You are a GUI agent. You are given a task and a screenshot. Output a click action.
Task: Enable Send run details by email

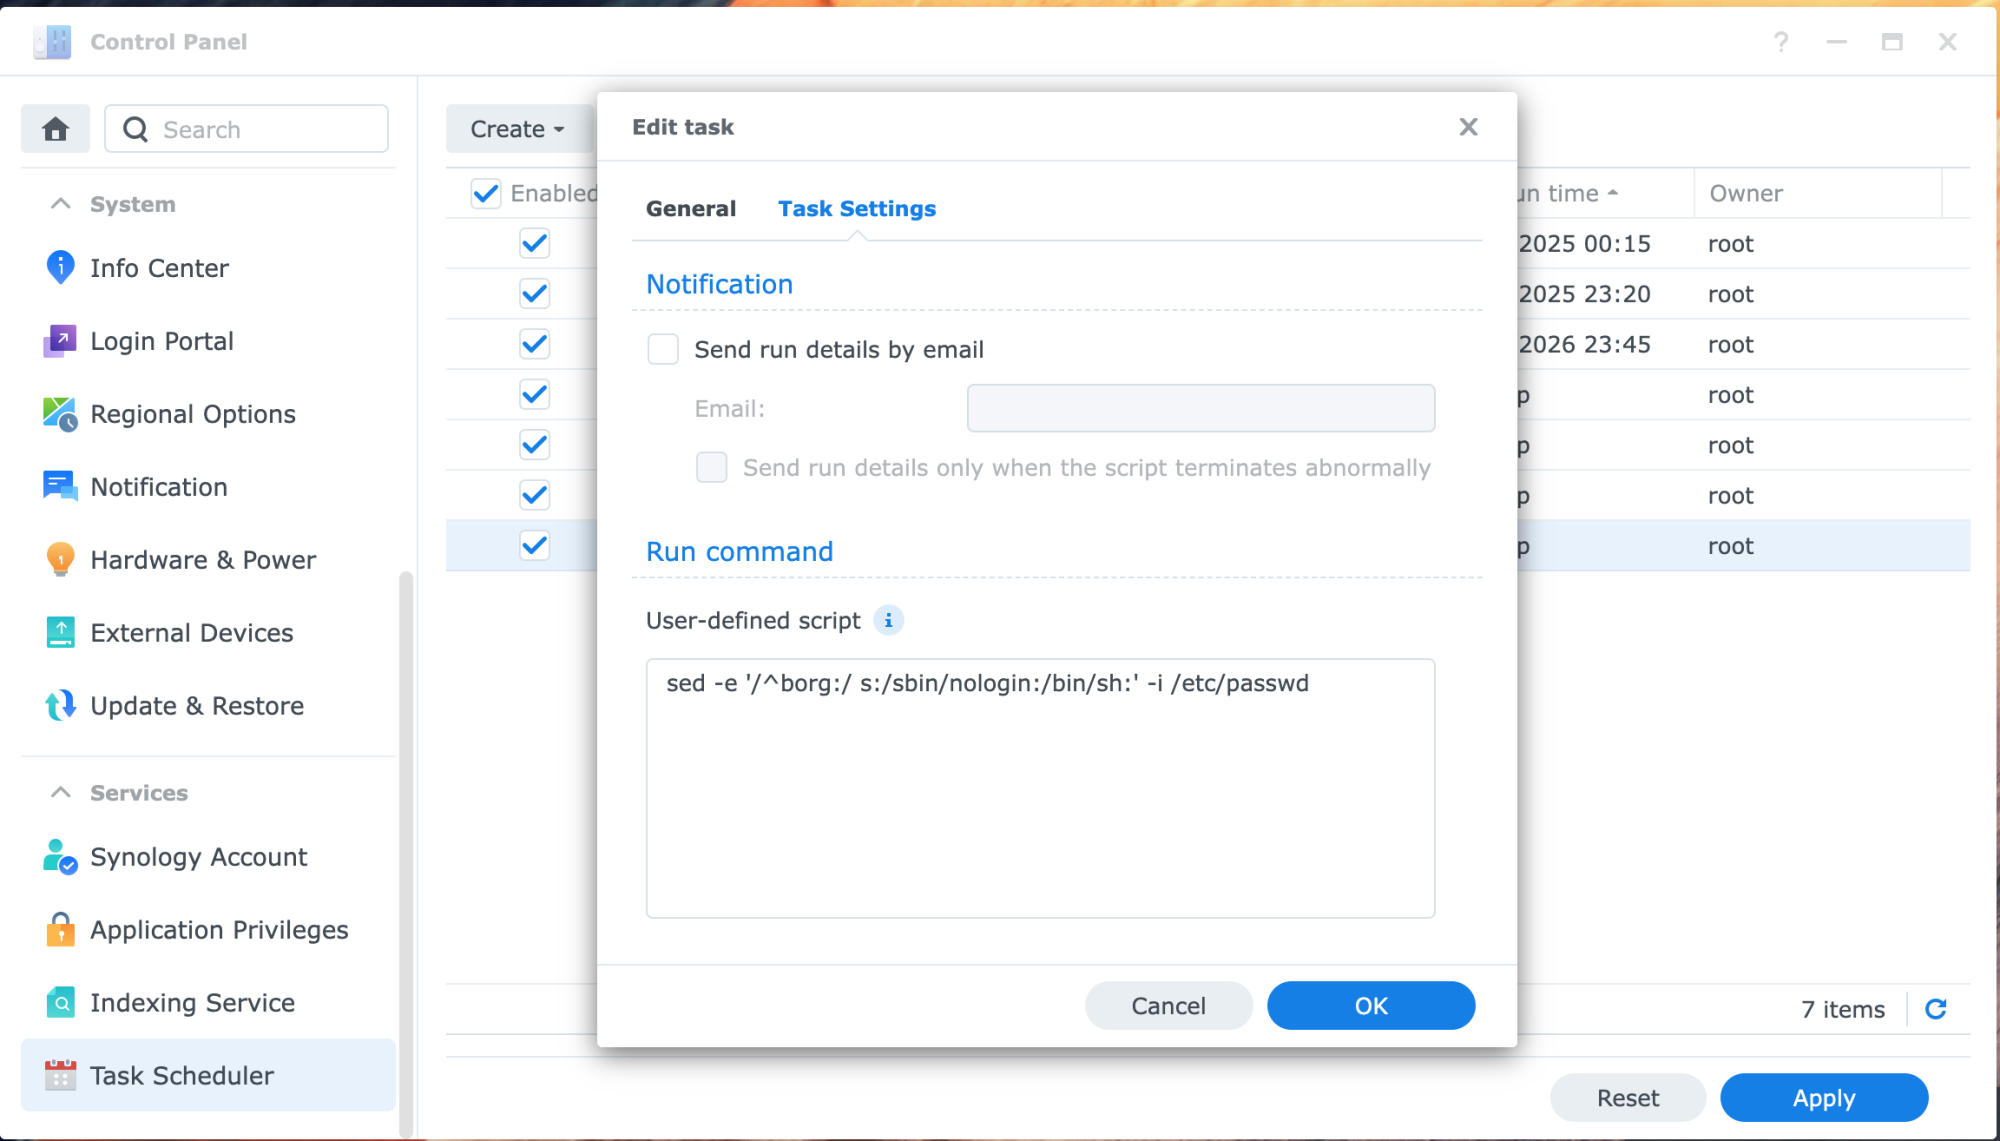(663, 349)
